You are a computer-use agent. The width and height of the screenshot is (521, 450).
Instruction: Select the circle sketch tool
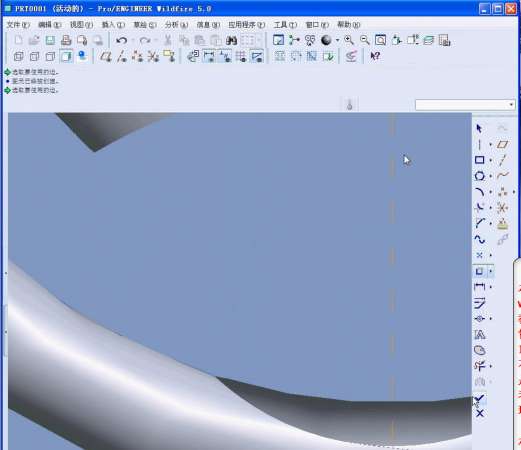point(479,176)
